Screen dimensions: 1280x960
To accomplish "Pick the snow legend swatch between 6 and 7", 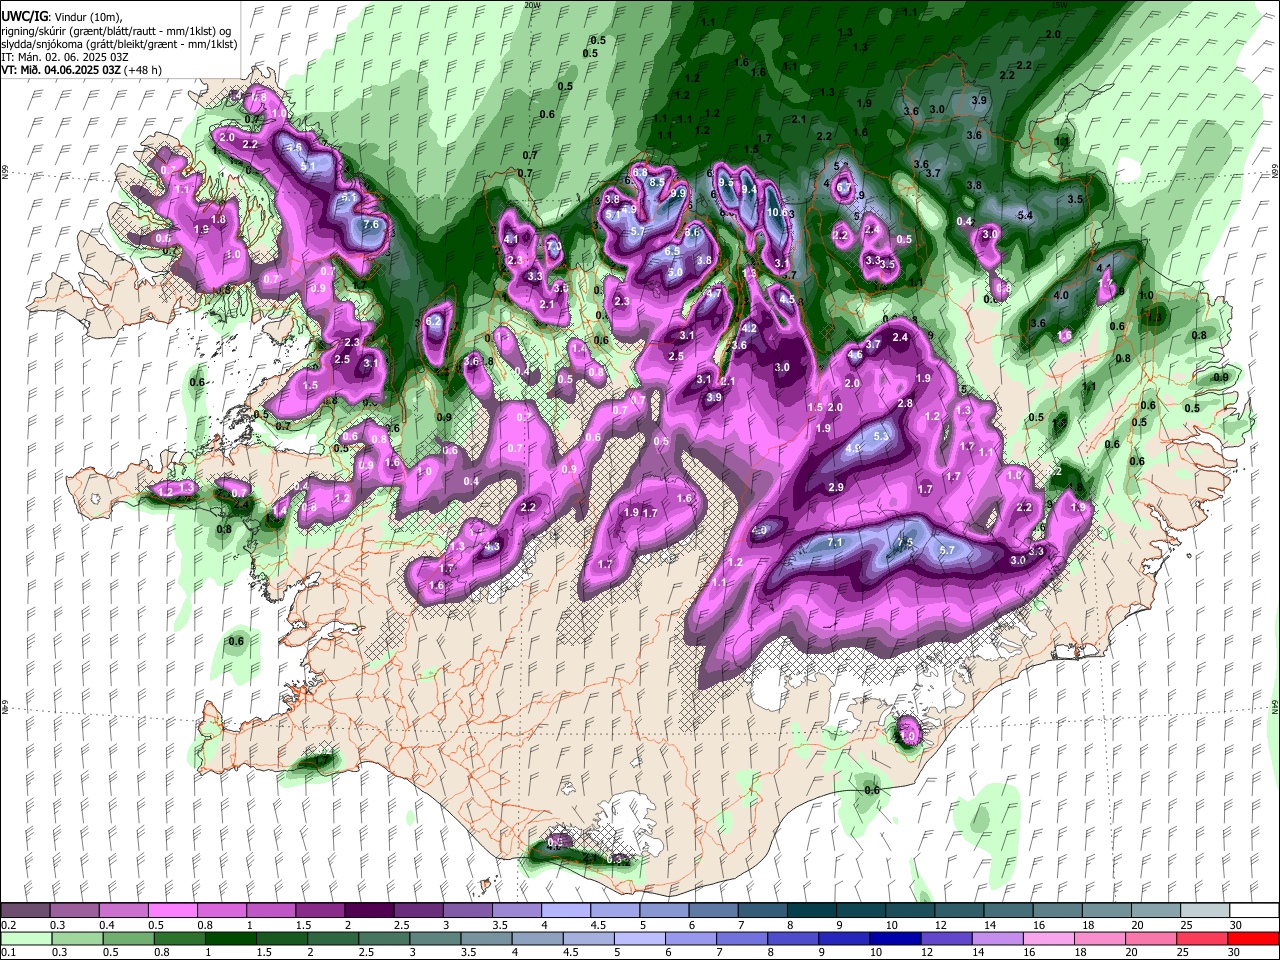I will [713, 910].
